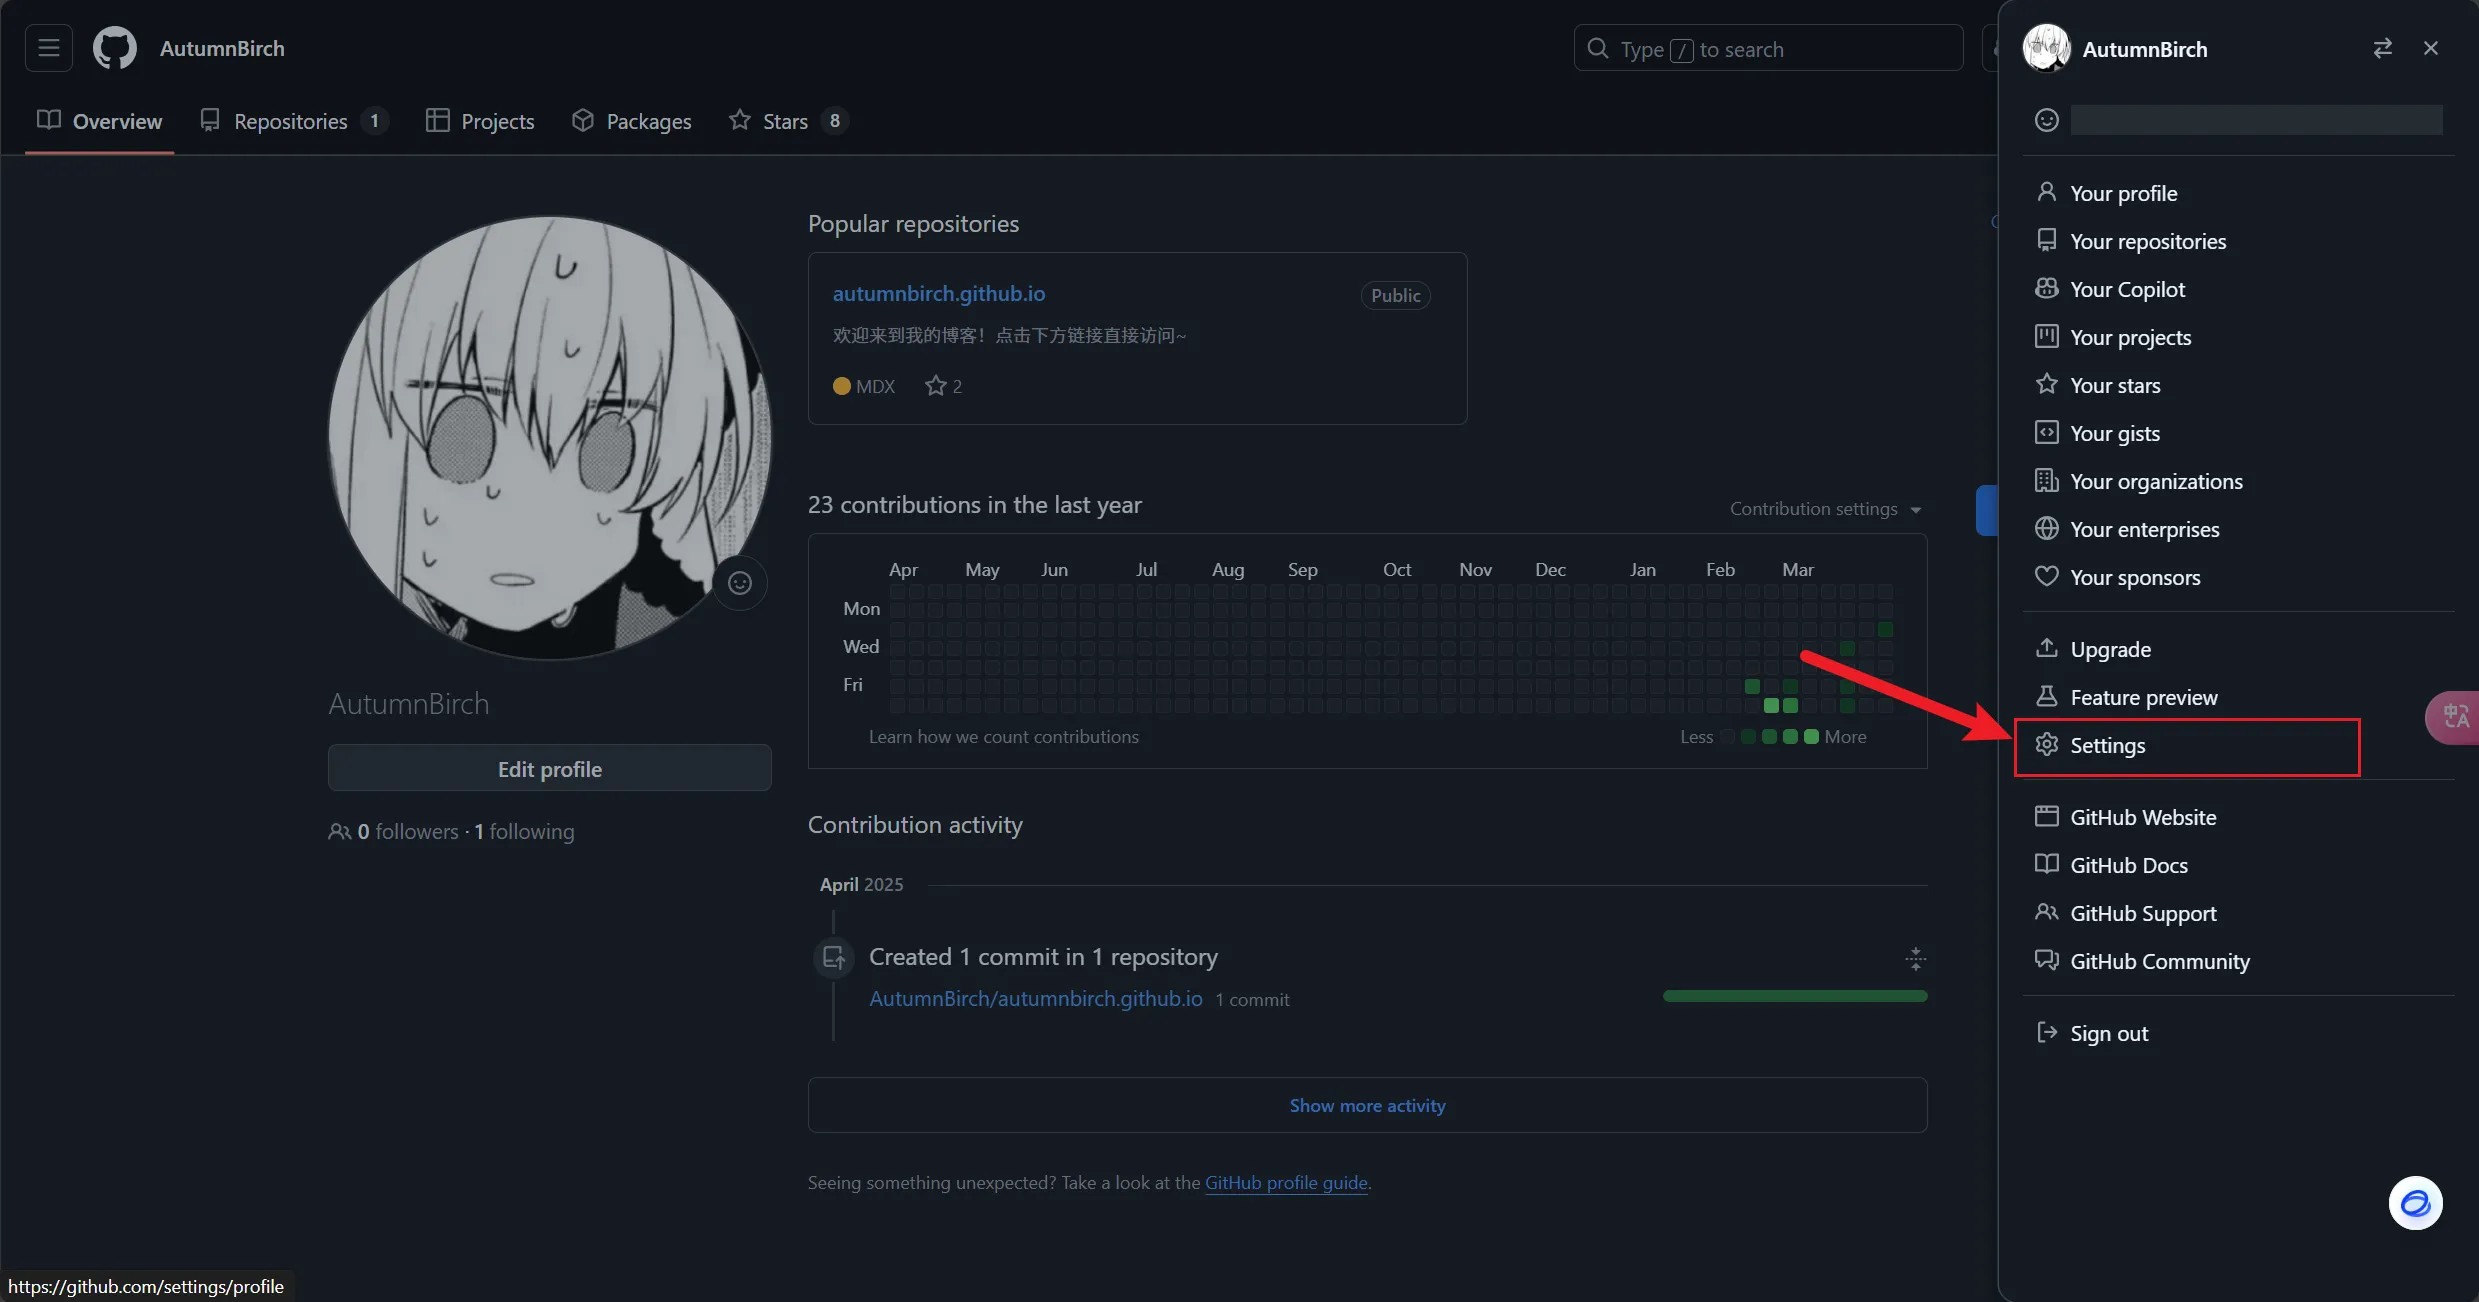Click the brightest green legend square near More
The width and height of the screenshot is (2479, 1302).
[1811, 737]
